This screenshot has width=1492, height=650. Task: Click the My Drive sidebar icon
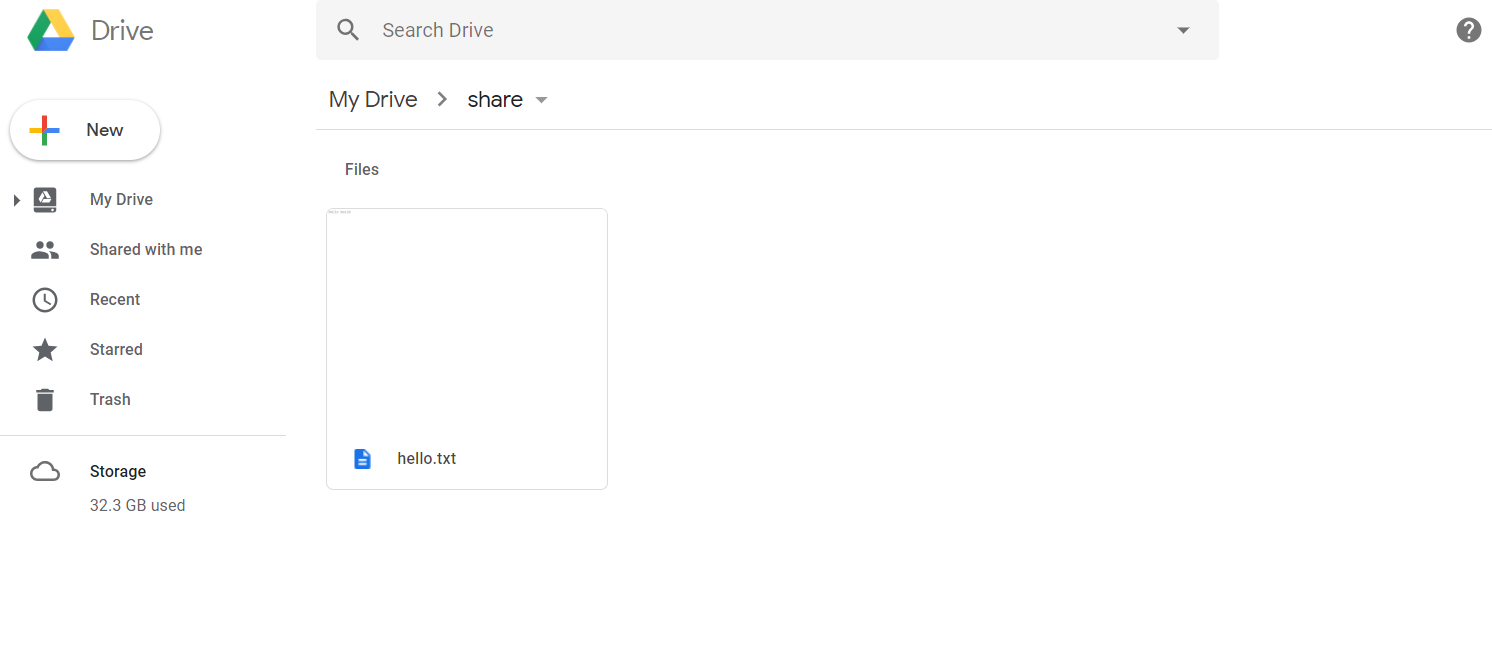tap(45, 200)
